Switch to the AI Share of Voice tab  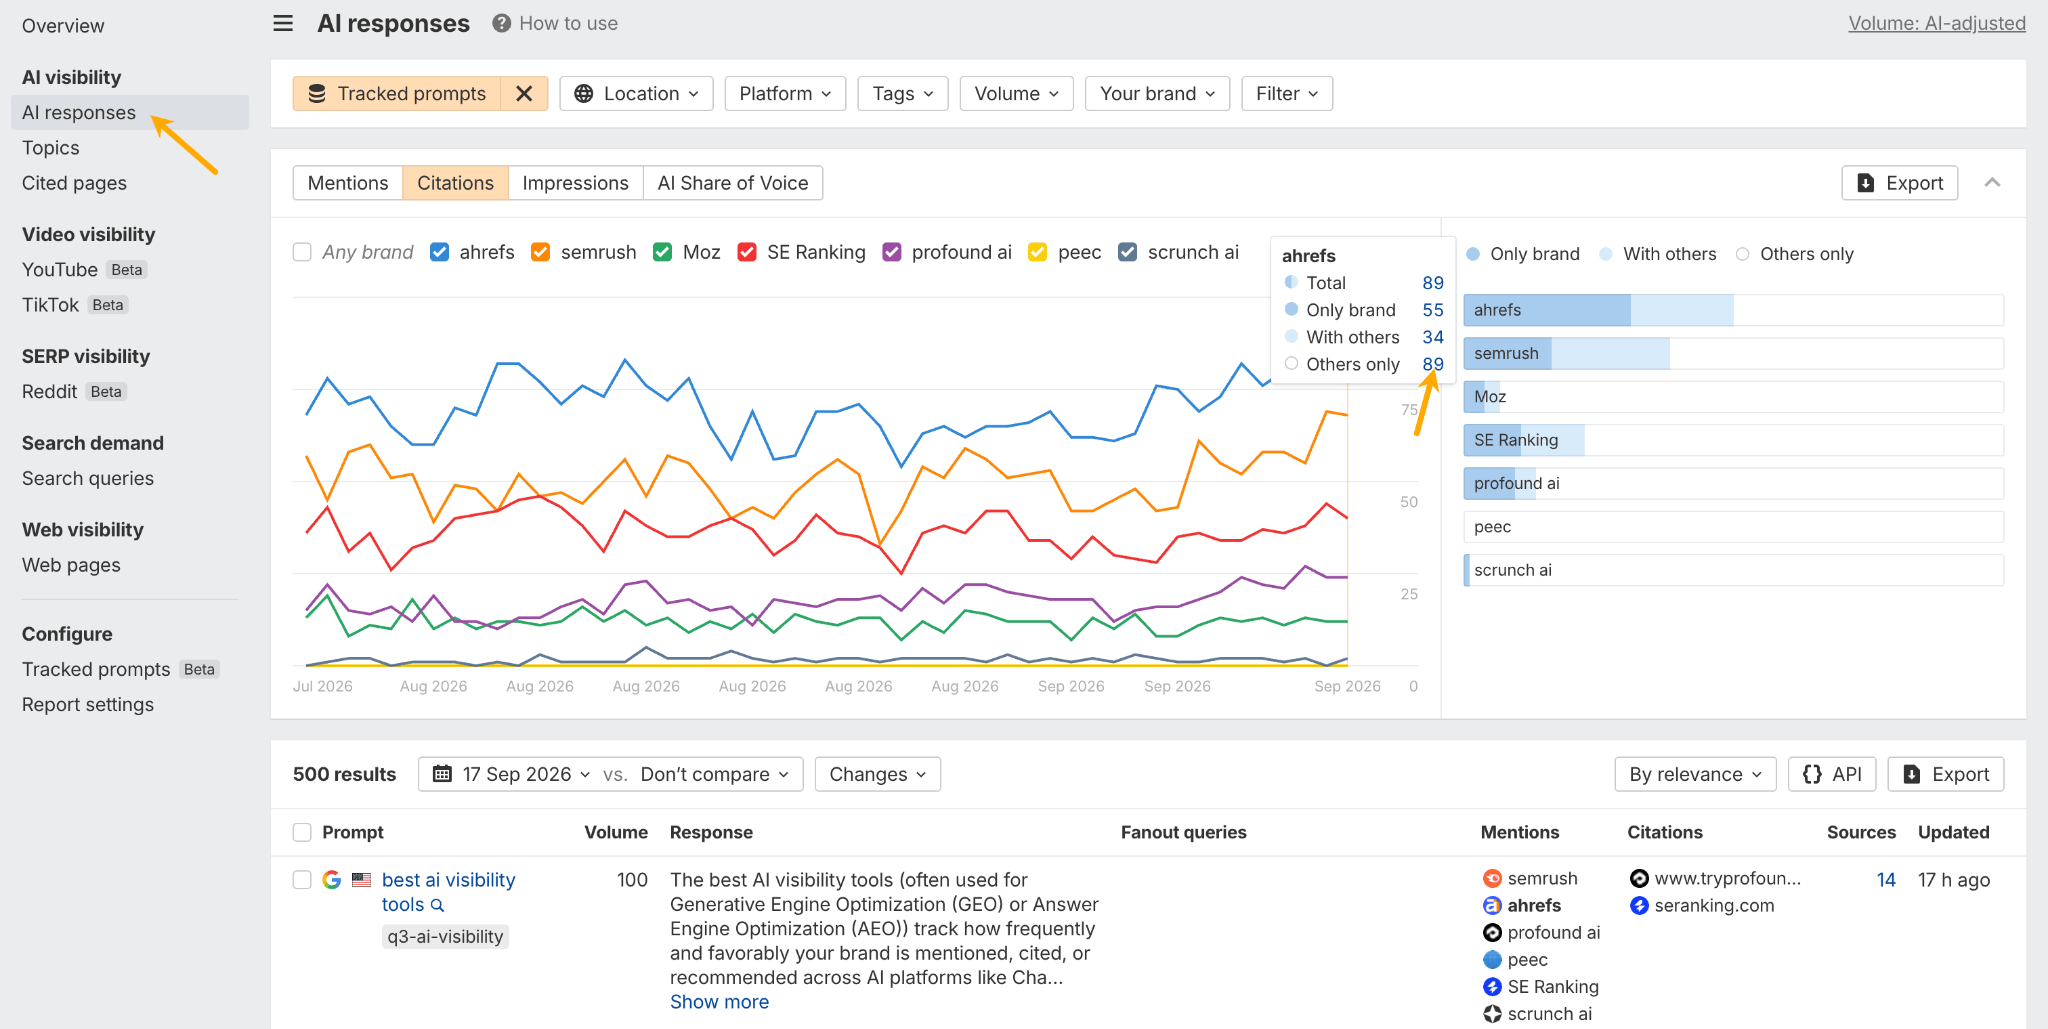[733, 183]
